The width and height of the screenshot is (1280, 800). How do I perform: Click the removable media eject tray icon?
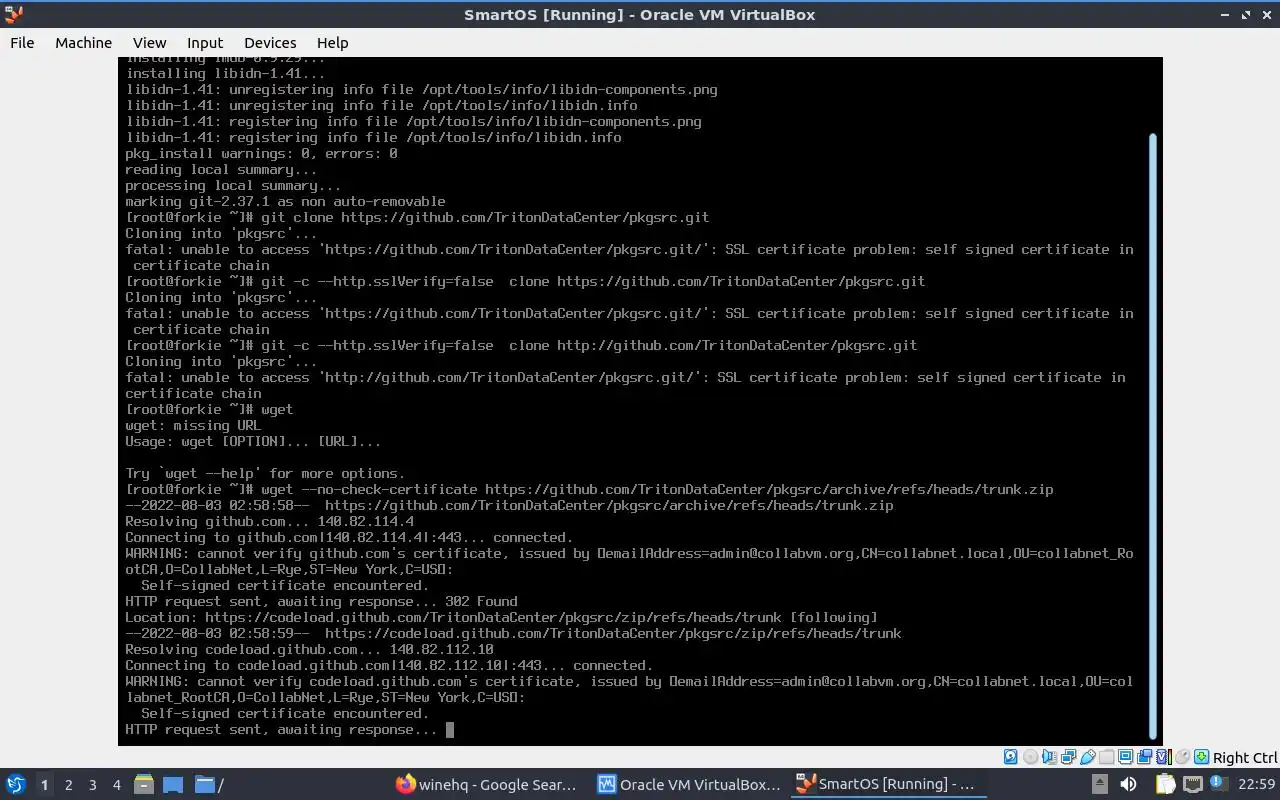click(1100, 784)
